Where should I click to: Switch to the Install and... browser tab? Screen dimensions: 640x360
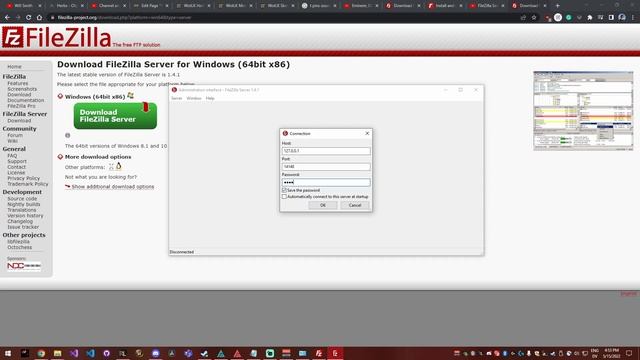tap(444, 6)
